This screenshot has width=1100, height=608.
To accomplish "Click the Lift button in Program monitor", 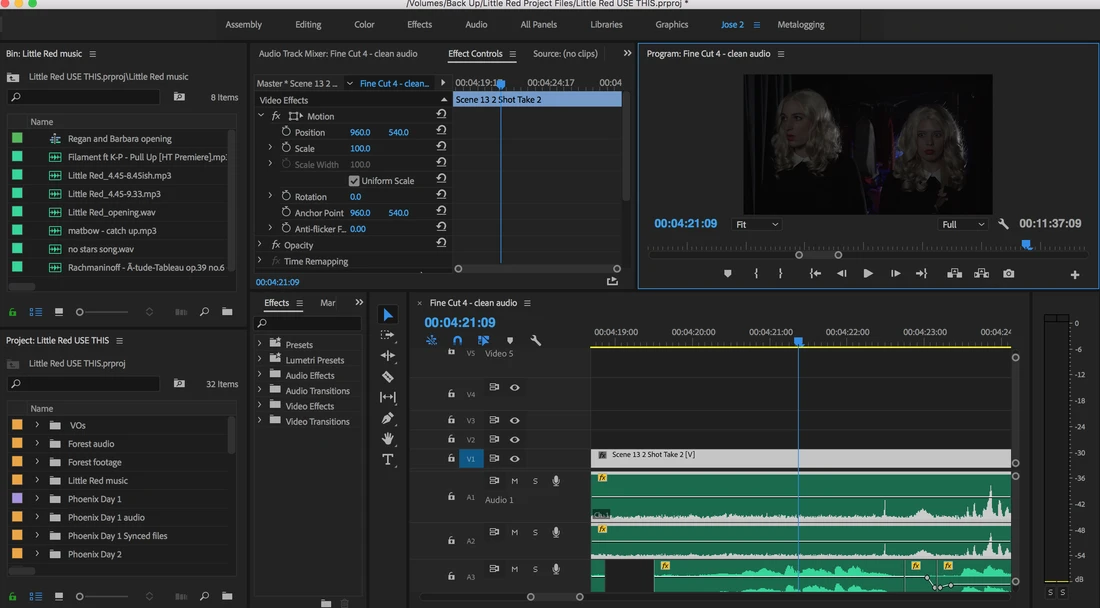I will (x=954, y=273).
